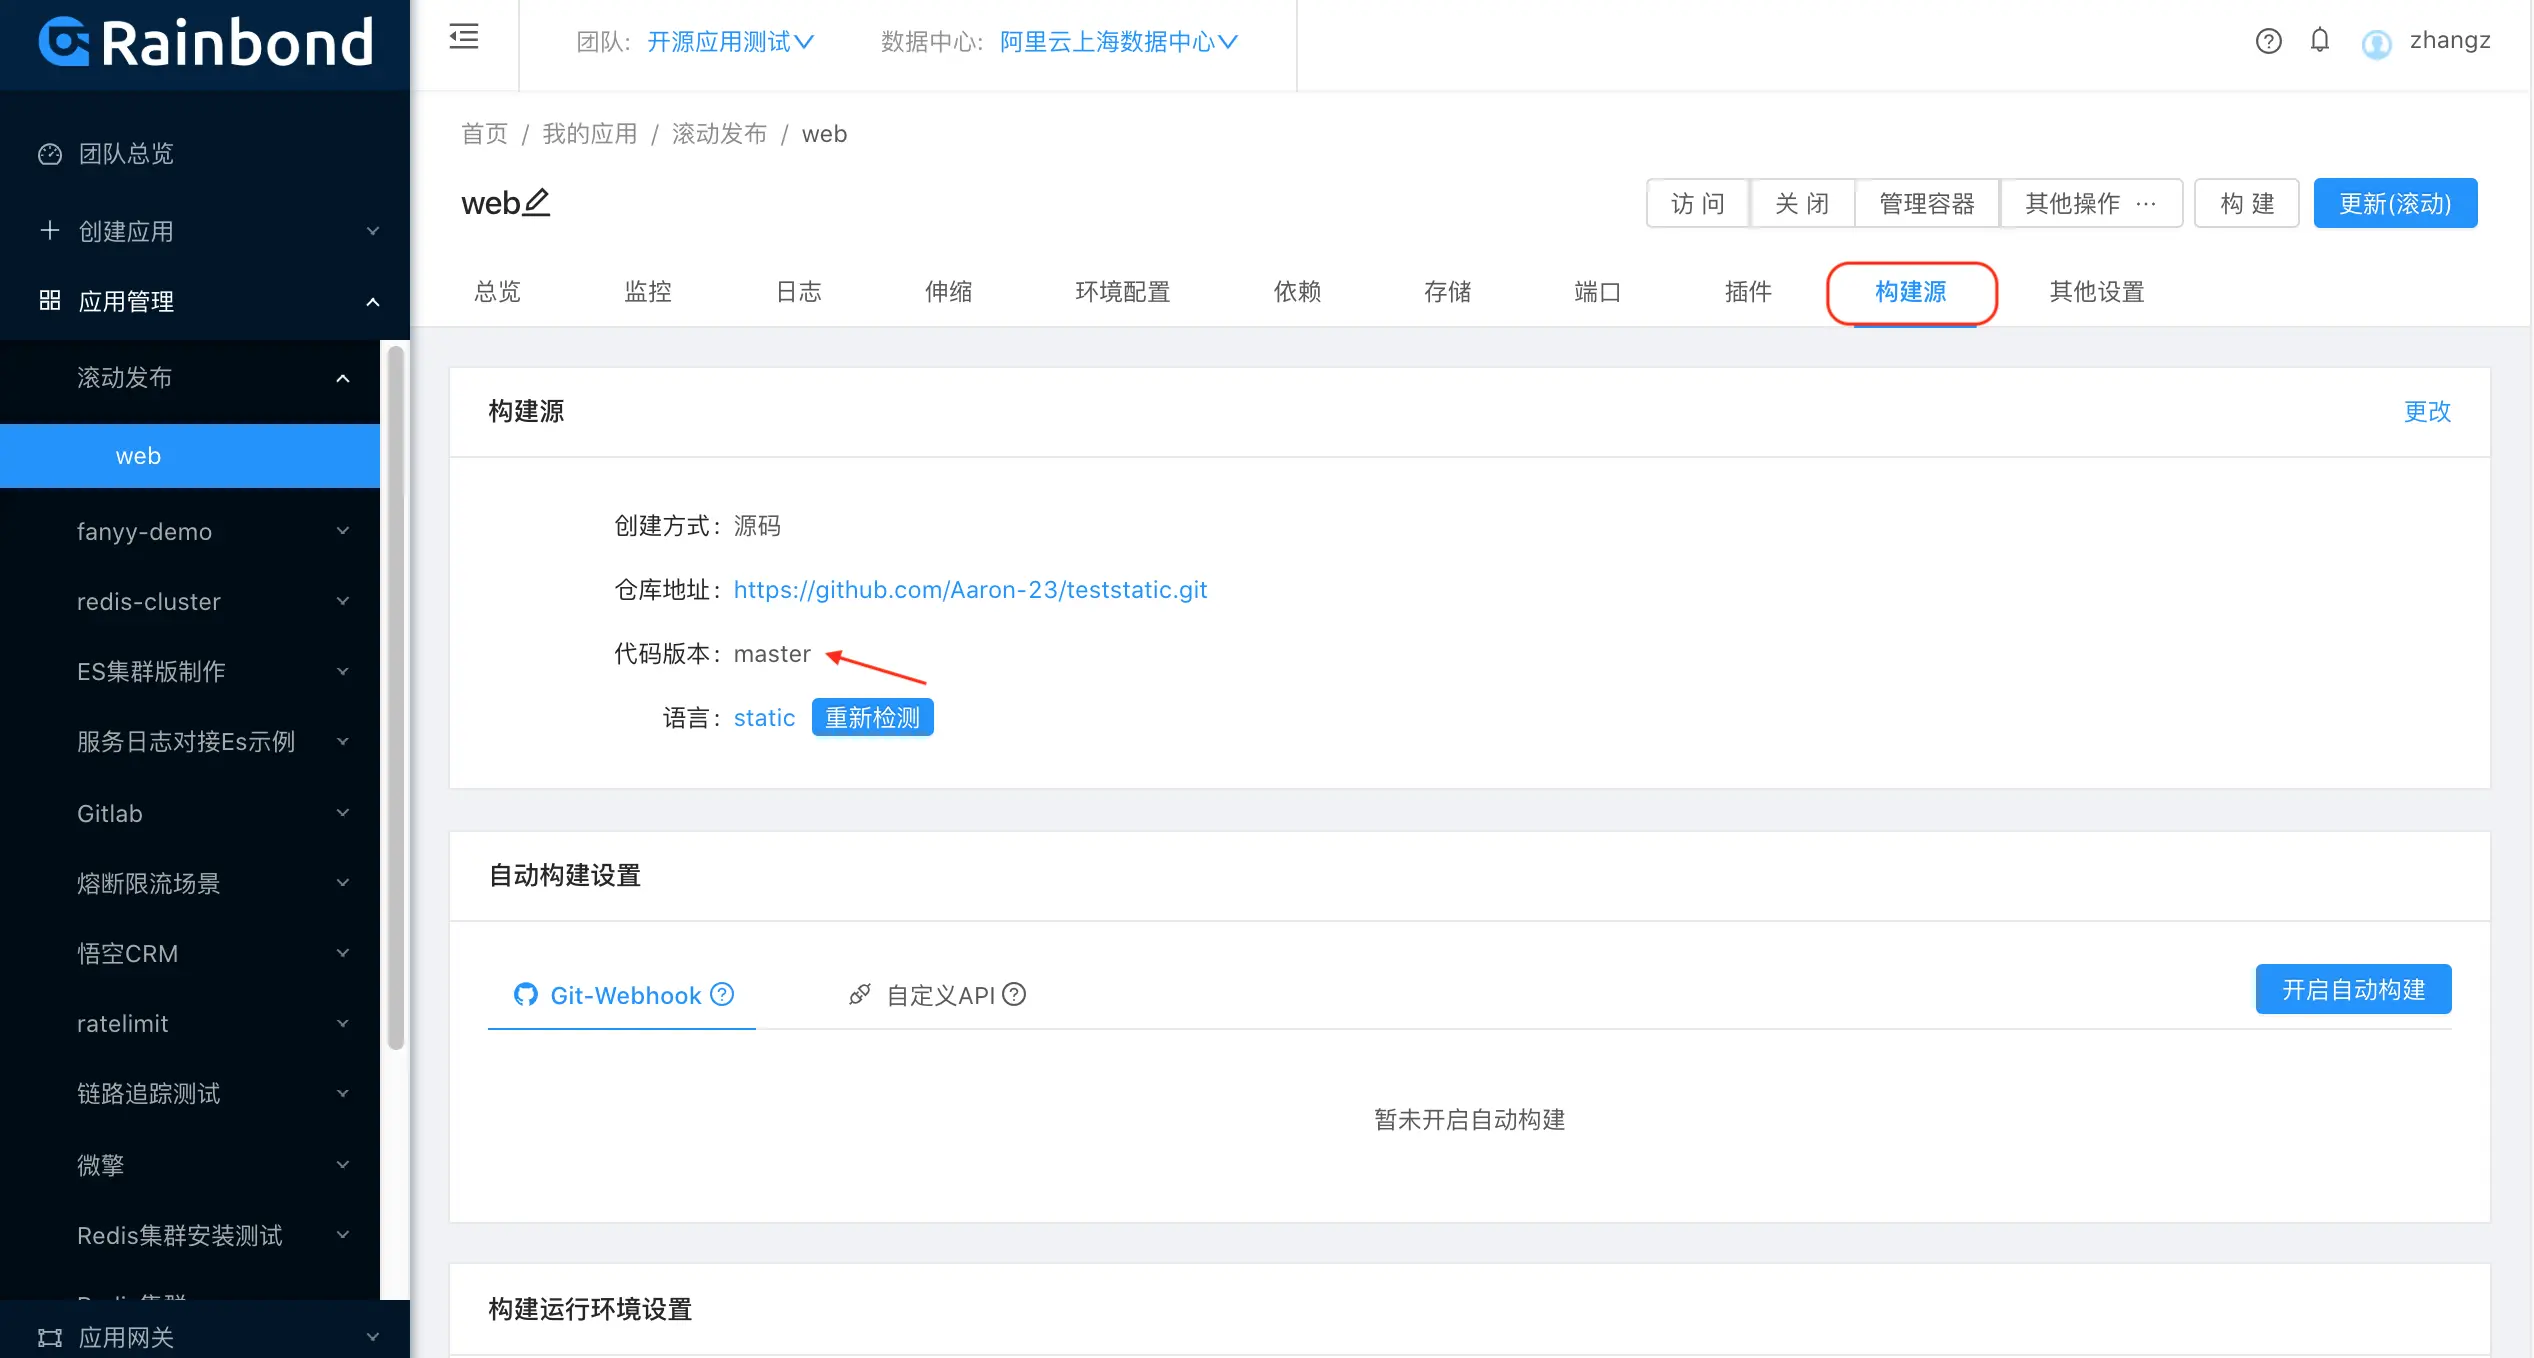Click the 重新检测 button
This screenshot has width=2534, height=1358.
coord(872,717)
